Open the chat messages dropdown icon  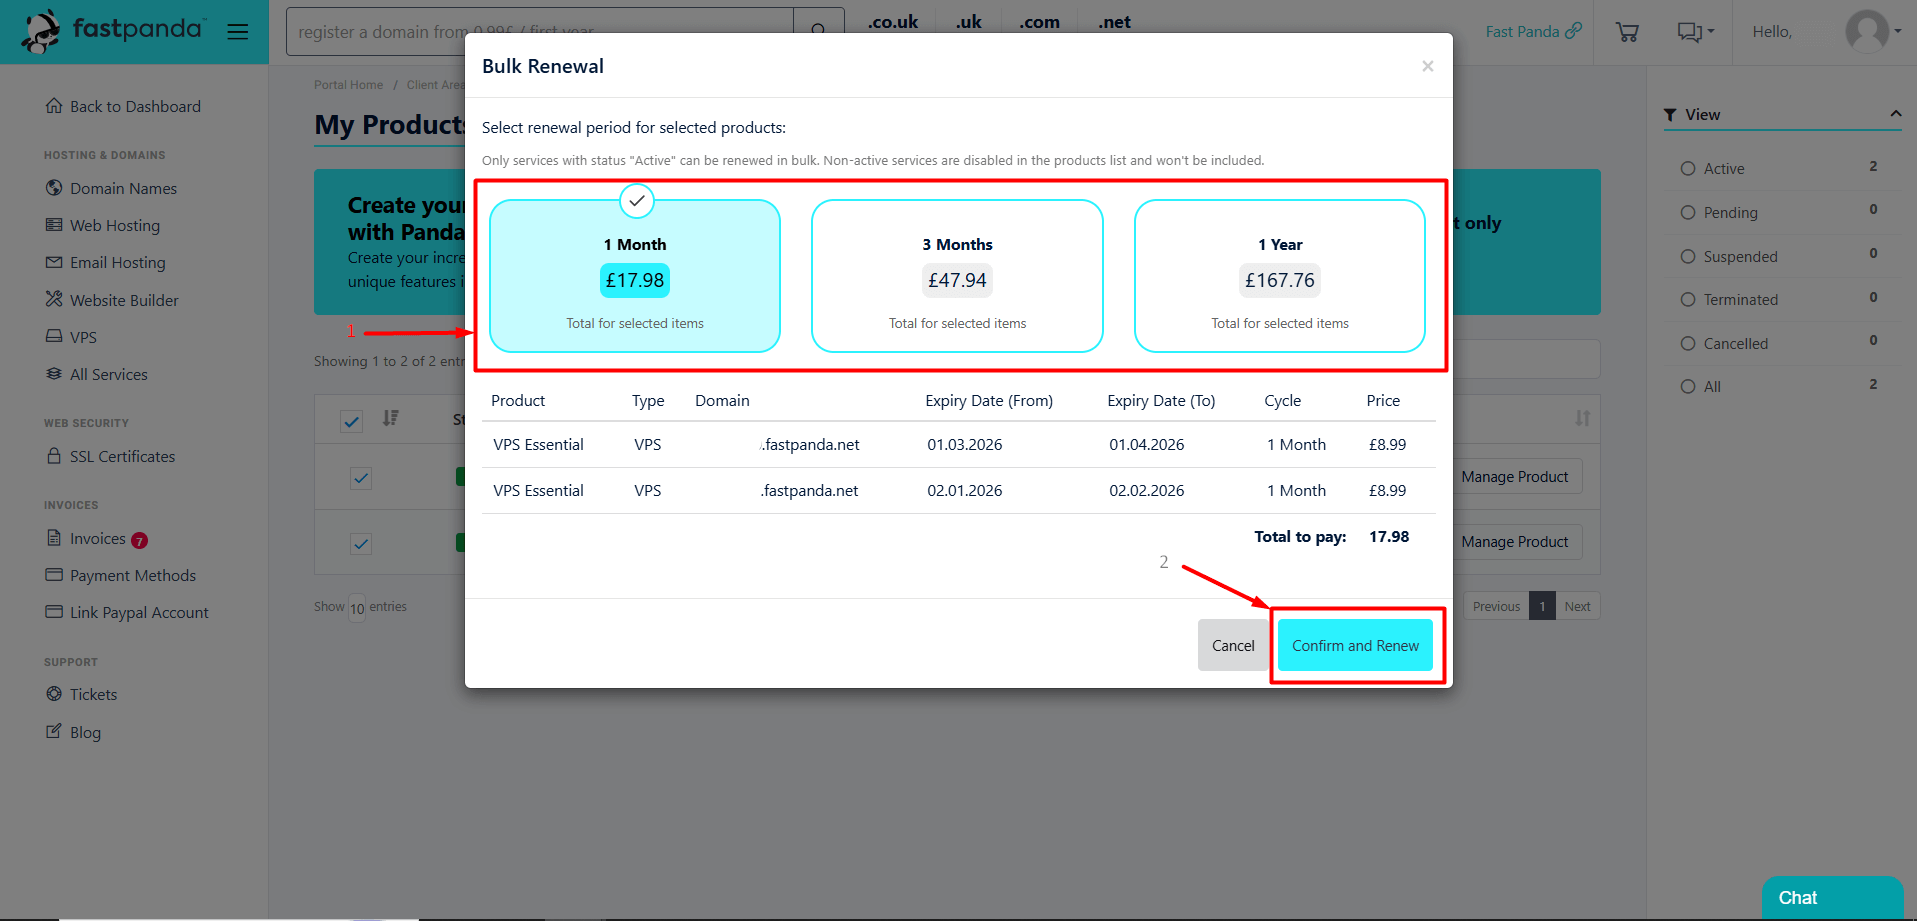[x=1695, y=32]
